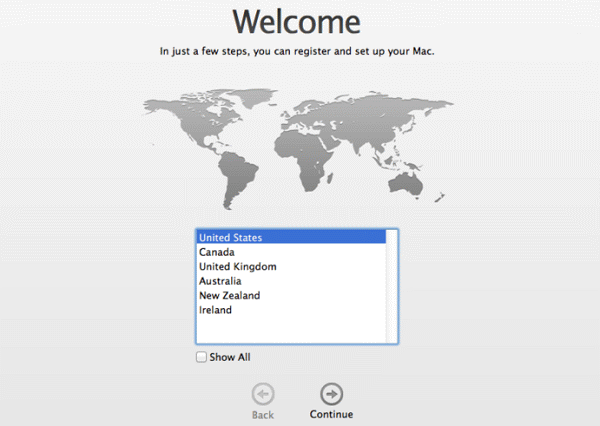Viewport: 600px width, 426px height.
Task: Click the world map image
Action: coord(298,149)
